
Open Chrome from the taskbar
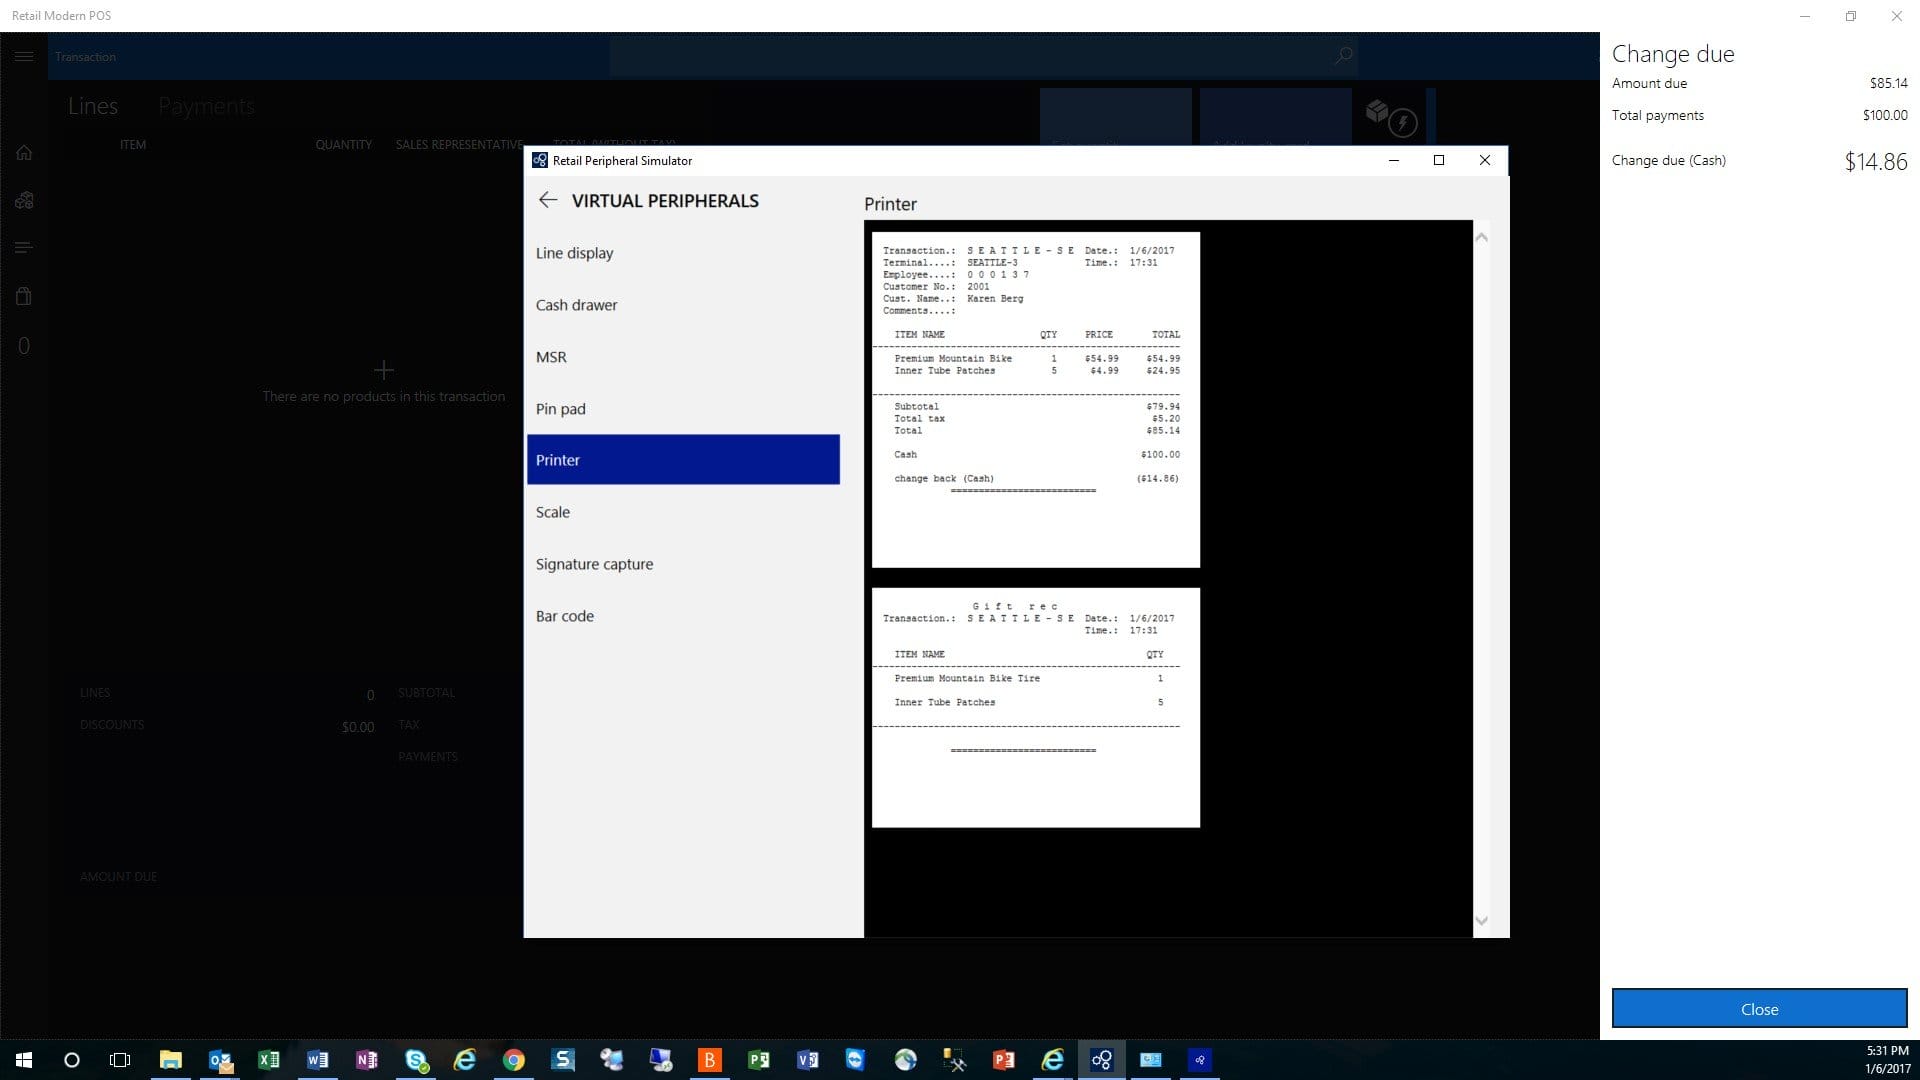pos(513,1060)
